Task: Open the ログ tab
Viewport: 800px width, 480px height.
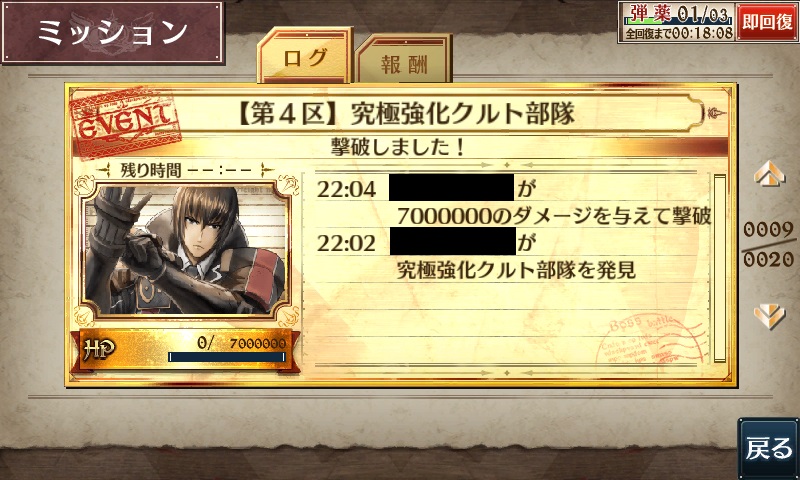Action: [x=305, y=56]
